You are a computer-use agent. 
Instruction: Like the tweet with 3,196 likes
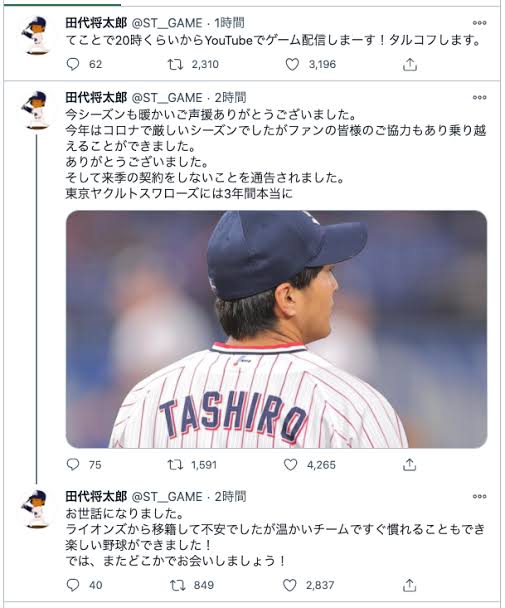pyautogui.click(x=292, y=64)
